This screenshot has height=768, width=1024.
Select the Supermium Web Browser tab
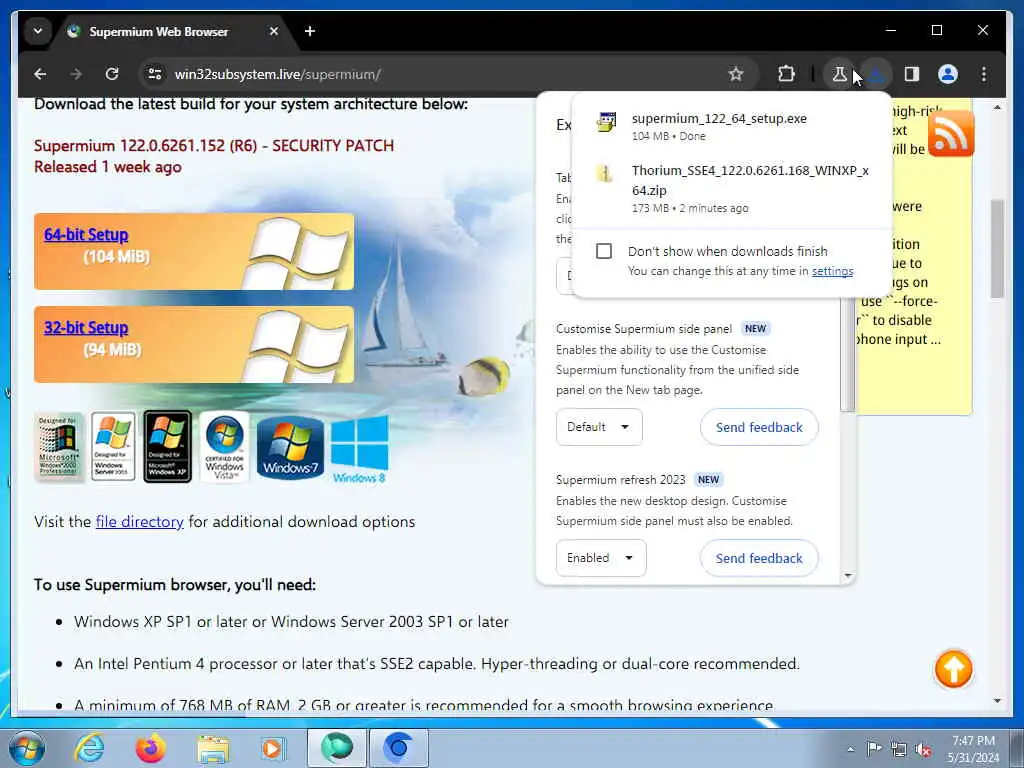point(158,31)
